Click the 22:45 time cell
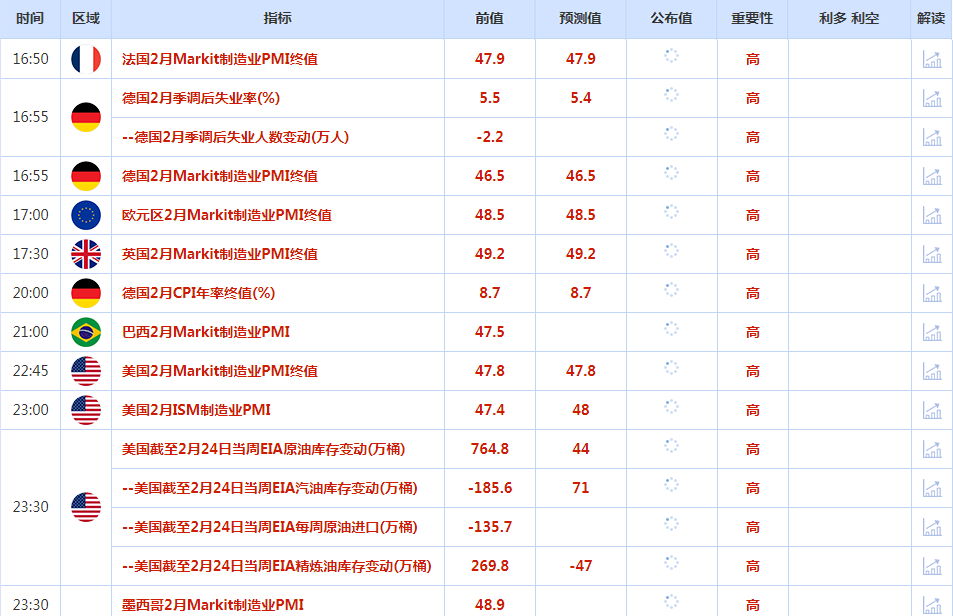953x616 pixels. coord(30,371)
